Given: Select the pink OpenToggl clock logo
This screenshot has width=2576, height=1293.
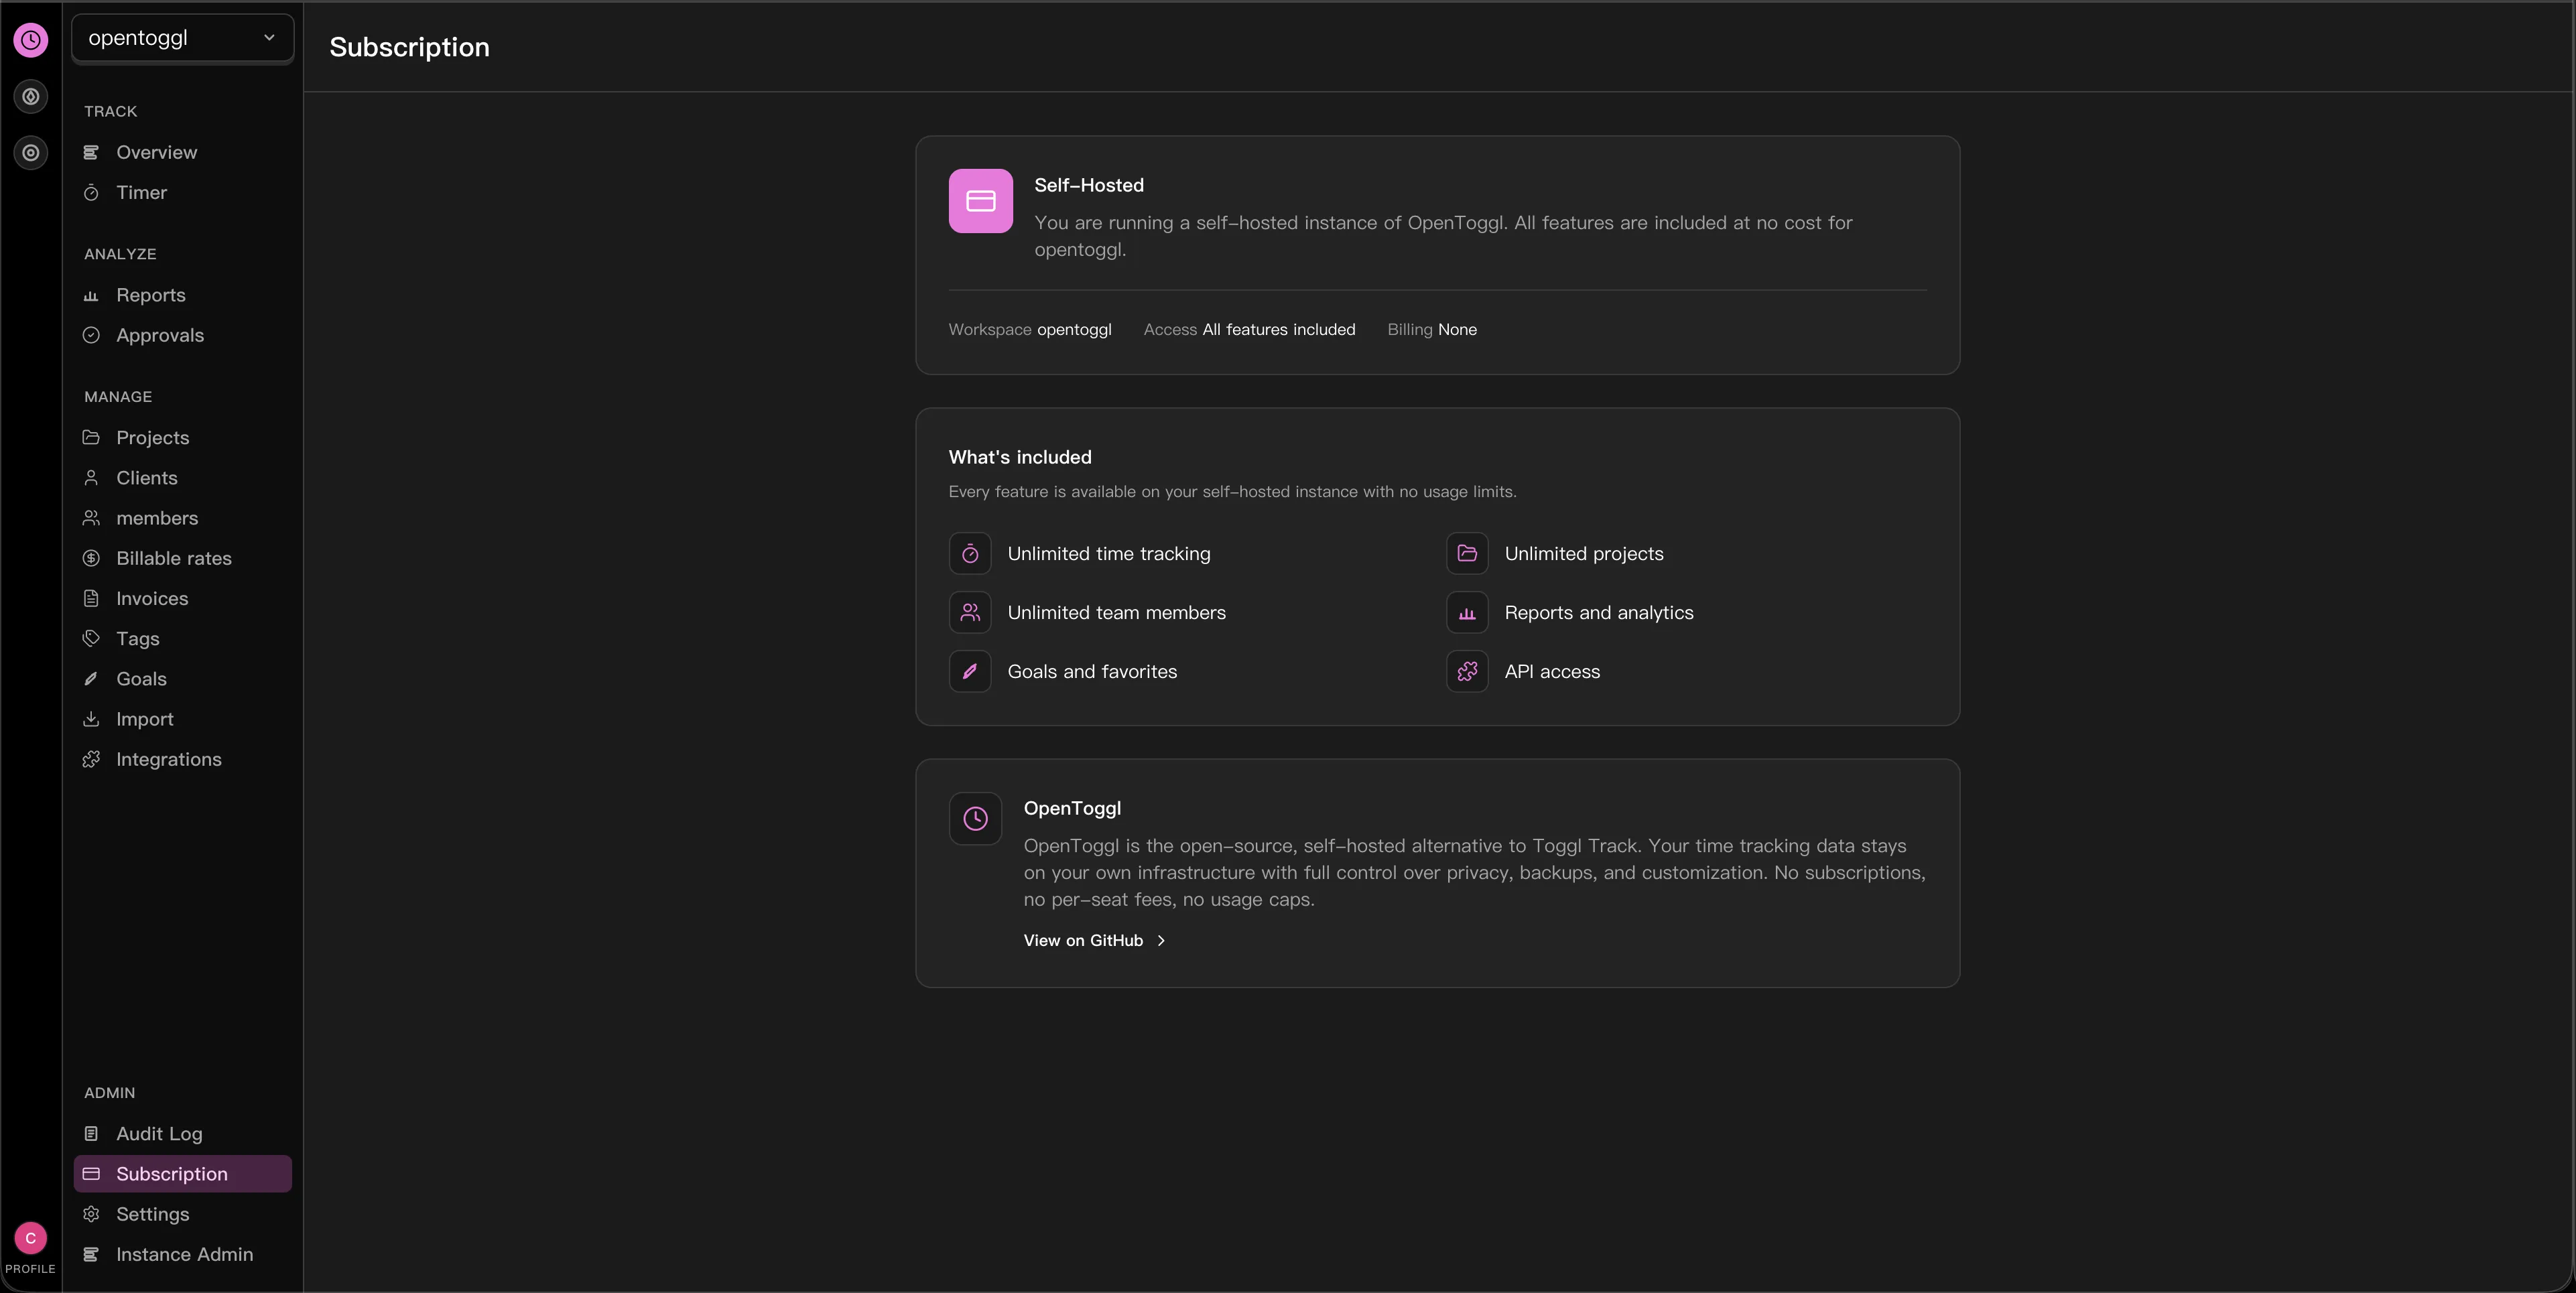Looking at the screenshot, I should click(x=30, y=40).
